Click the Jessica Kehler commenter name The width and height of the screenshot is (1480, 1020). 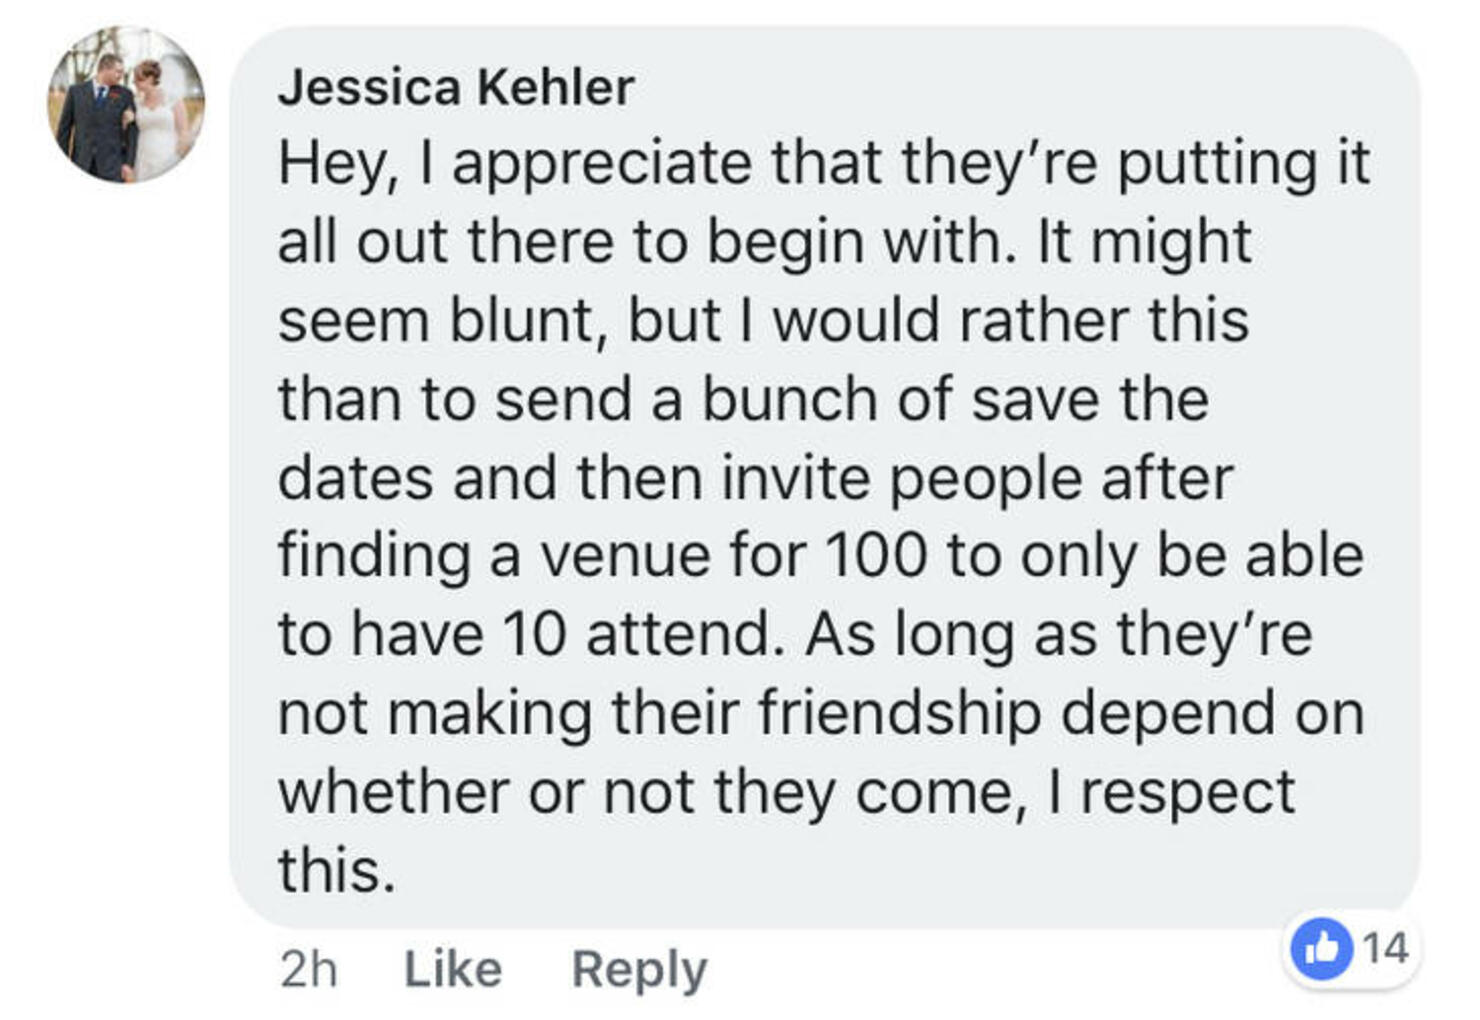coord(456,87)
